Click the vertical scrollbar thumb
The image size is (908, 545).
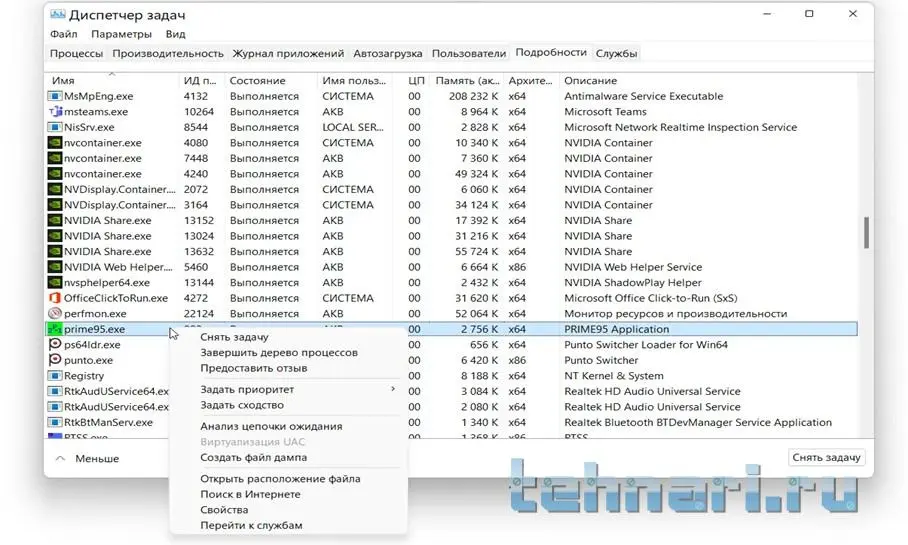click(x=866, y=233)
